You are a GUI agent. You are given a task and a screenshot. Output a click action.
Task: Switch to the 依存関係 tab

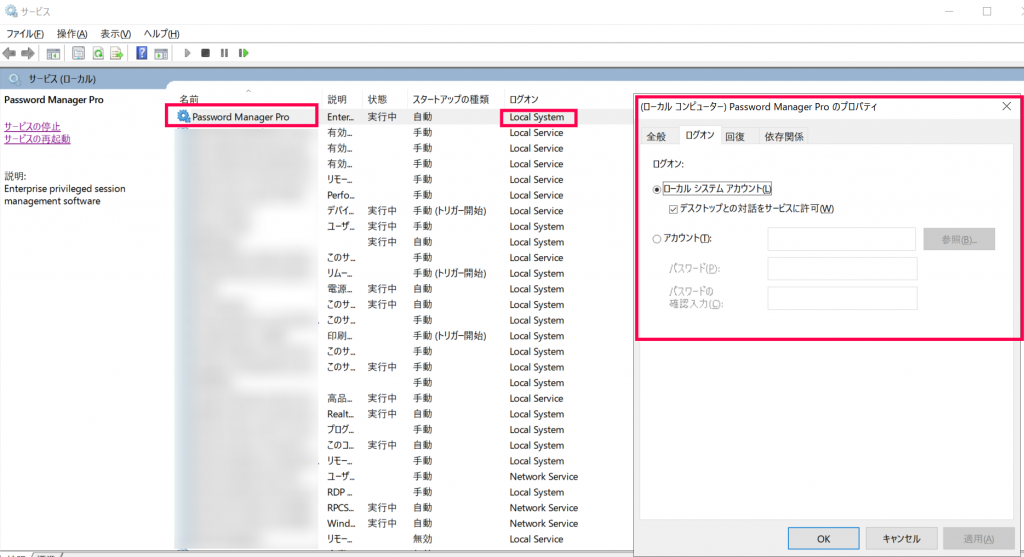coord(784,136)
